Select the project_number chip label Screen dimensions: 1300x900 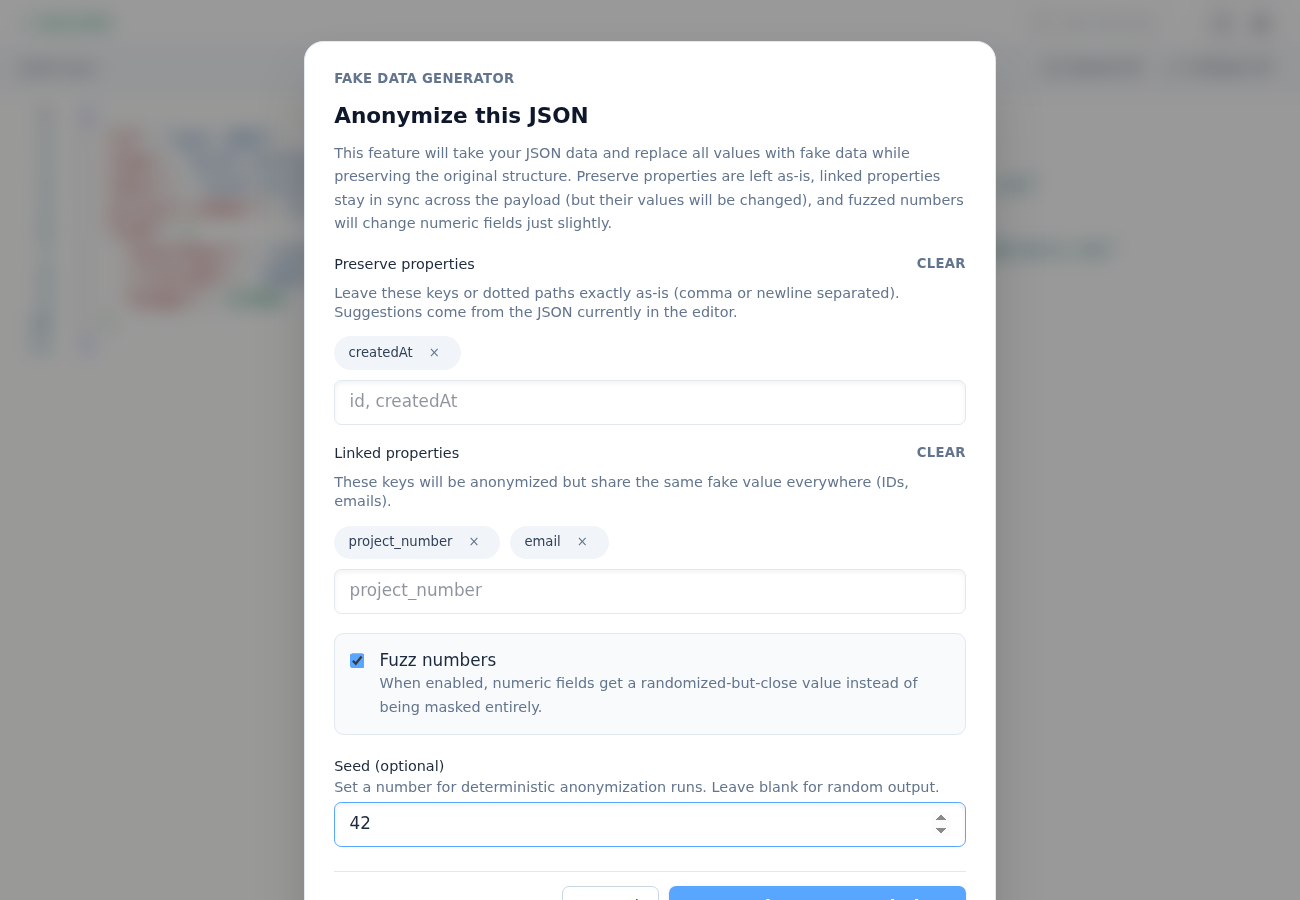coord(400,541)
